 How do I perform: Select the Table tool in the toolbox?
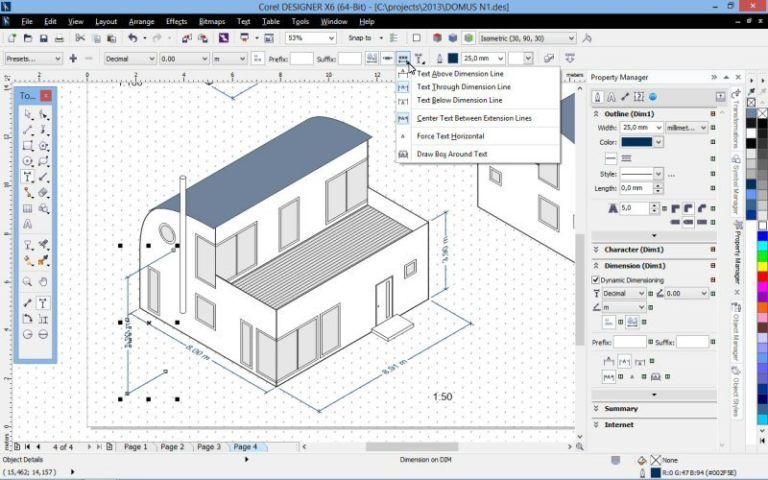pyautogui.click(x=28, y=208)
